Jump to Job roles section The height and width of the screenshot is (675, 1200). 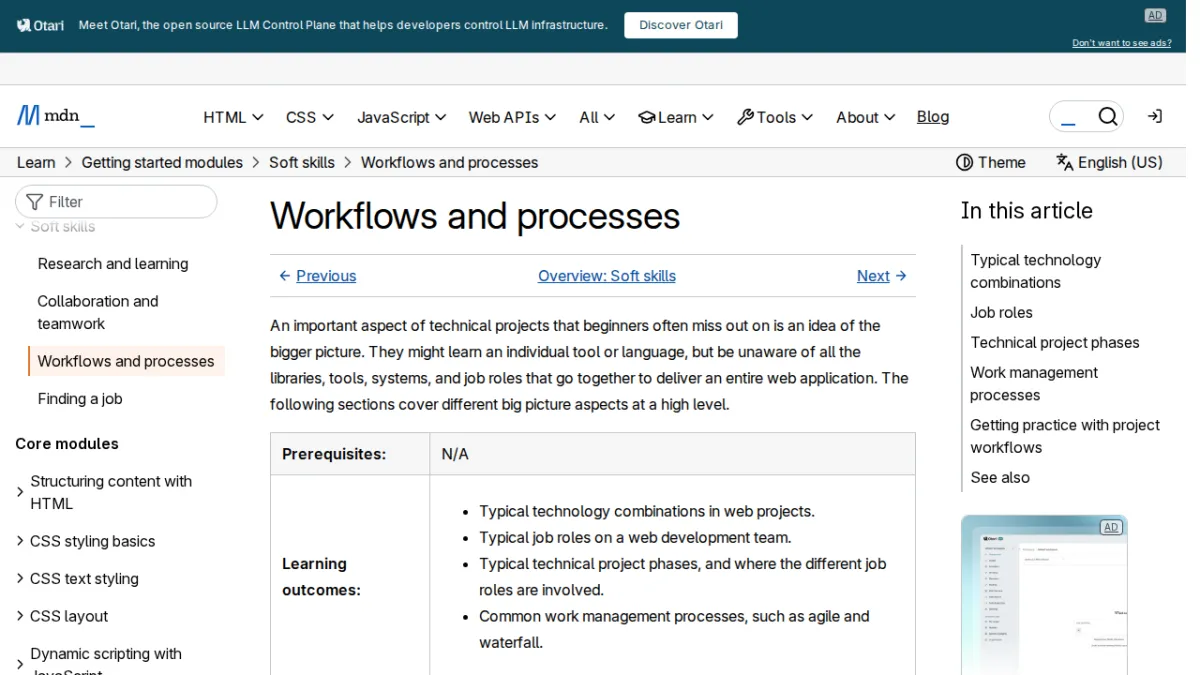[1001, 313]
